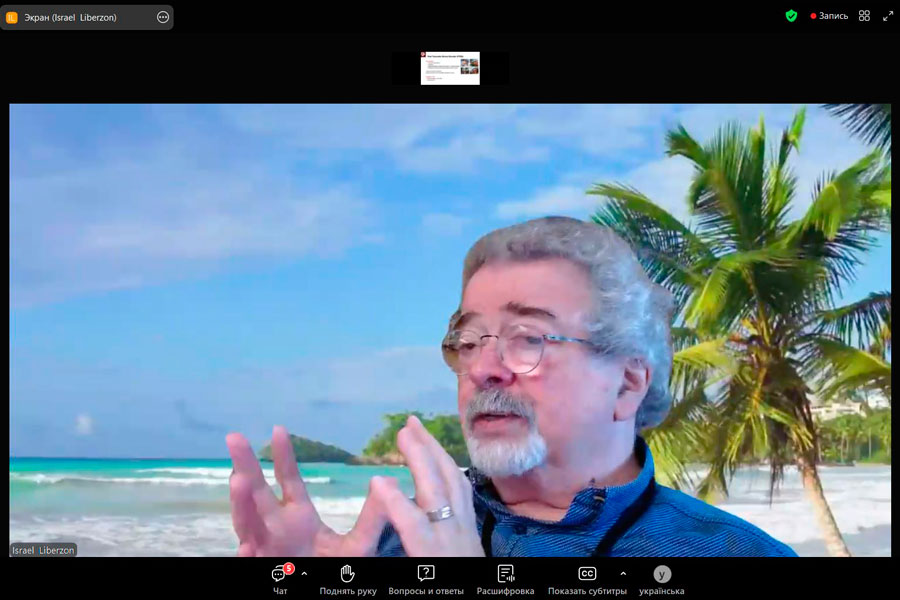Image resolution: width=900 pixels, height=600 pixels.
Task: Click Поднять руку hand icon
Action: pos(348,579)
